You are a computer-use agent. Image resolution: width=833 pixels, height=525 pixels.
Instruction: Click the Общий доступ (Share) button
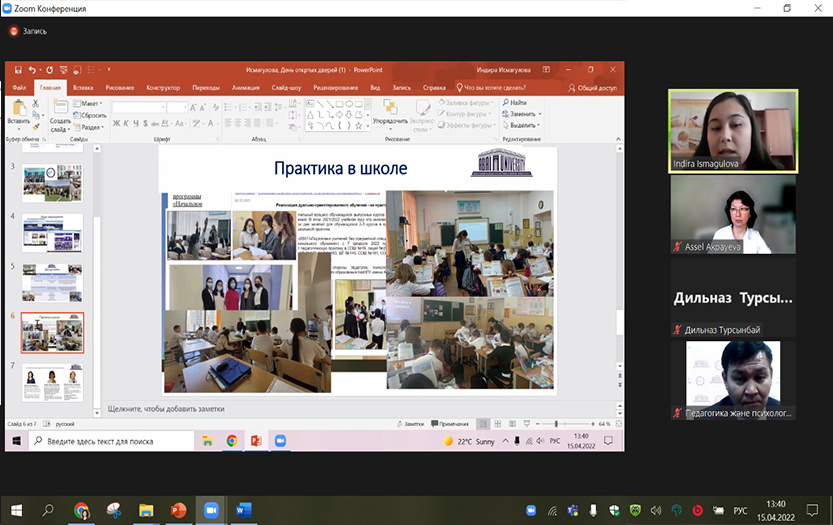click(591, 88)
